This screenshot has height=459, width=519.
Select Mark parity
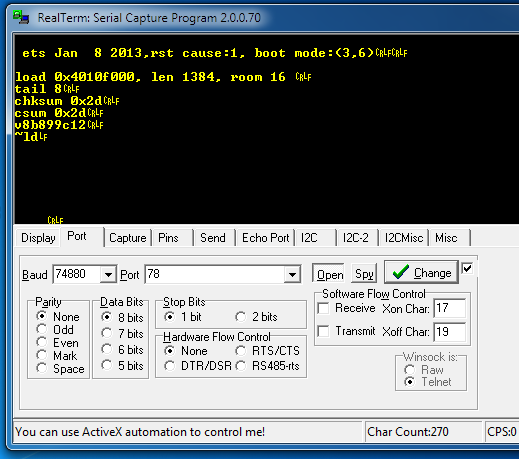[57, 355]
